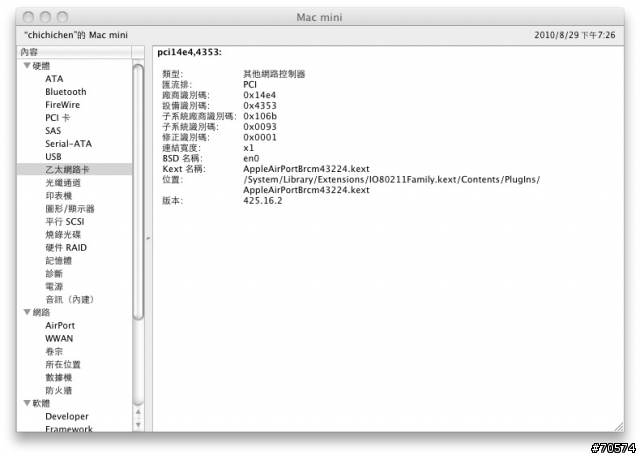Select ATA in the sidebar
The width and height of the screenshot is (640, 456).
(x=54, y=79)
